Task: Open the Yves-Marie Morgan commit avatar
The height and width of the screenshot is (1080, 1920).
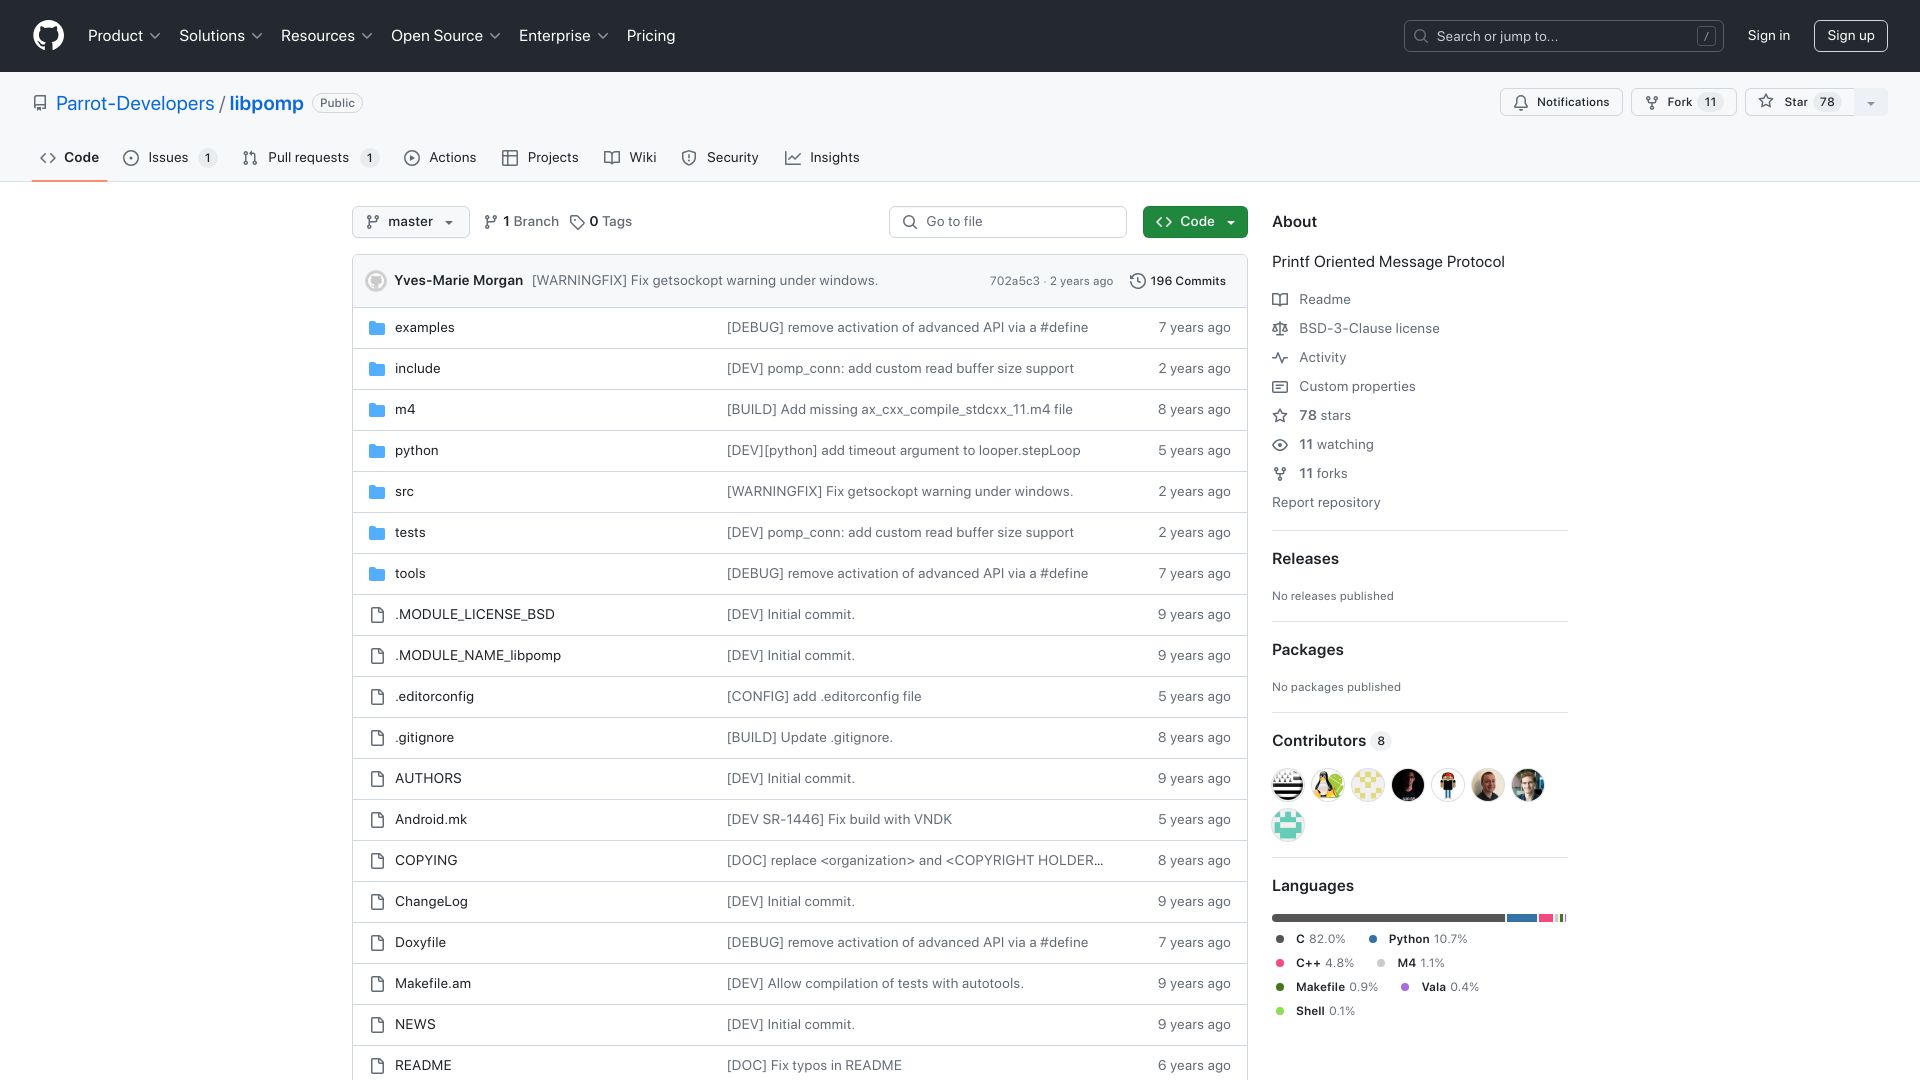Action: pos(376,281)
